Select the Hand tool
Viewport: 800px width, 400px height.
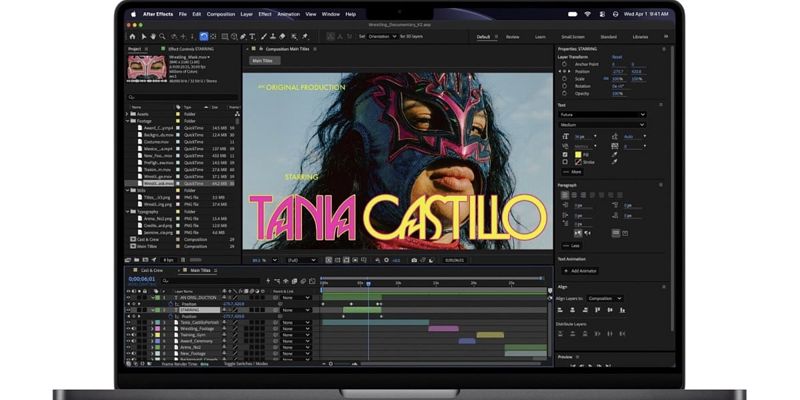click(x=153, y=36)
